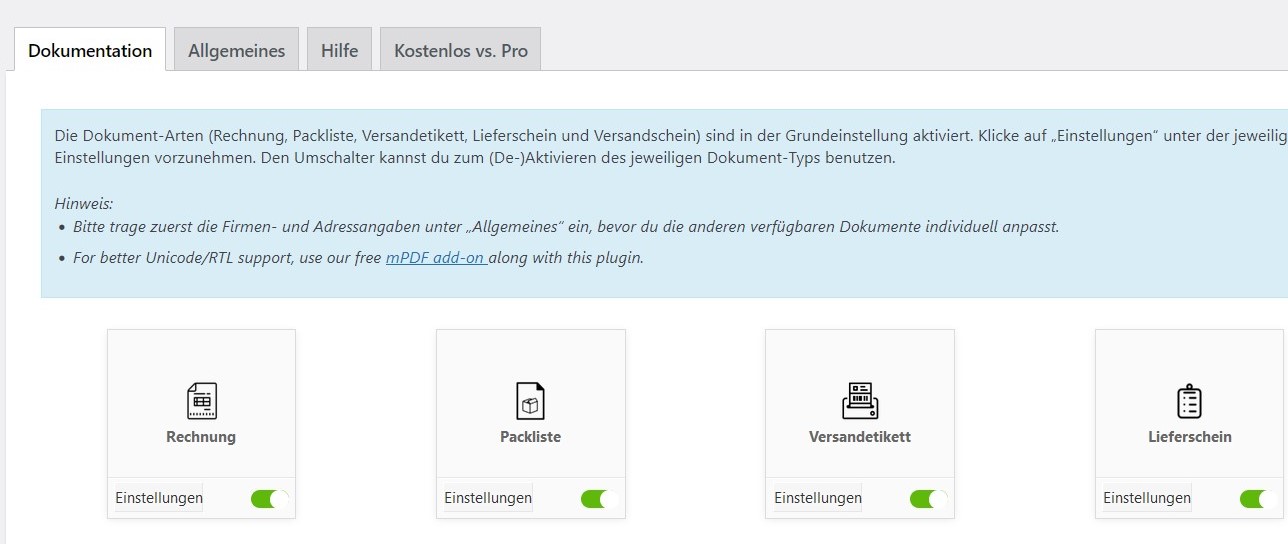Toggle the Versandetikett document switch
Image resolution: width=1288 pixels, height=544 pixels.
928,498
